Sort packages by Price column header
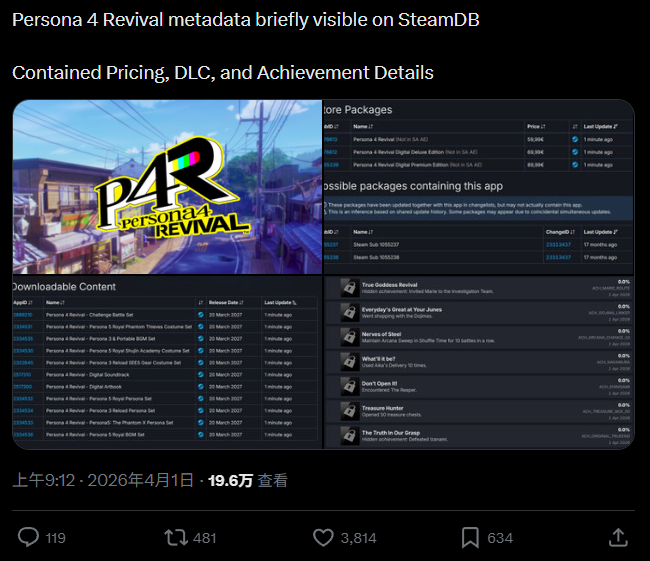The image size is (650, 561). coord(536,126)
